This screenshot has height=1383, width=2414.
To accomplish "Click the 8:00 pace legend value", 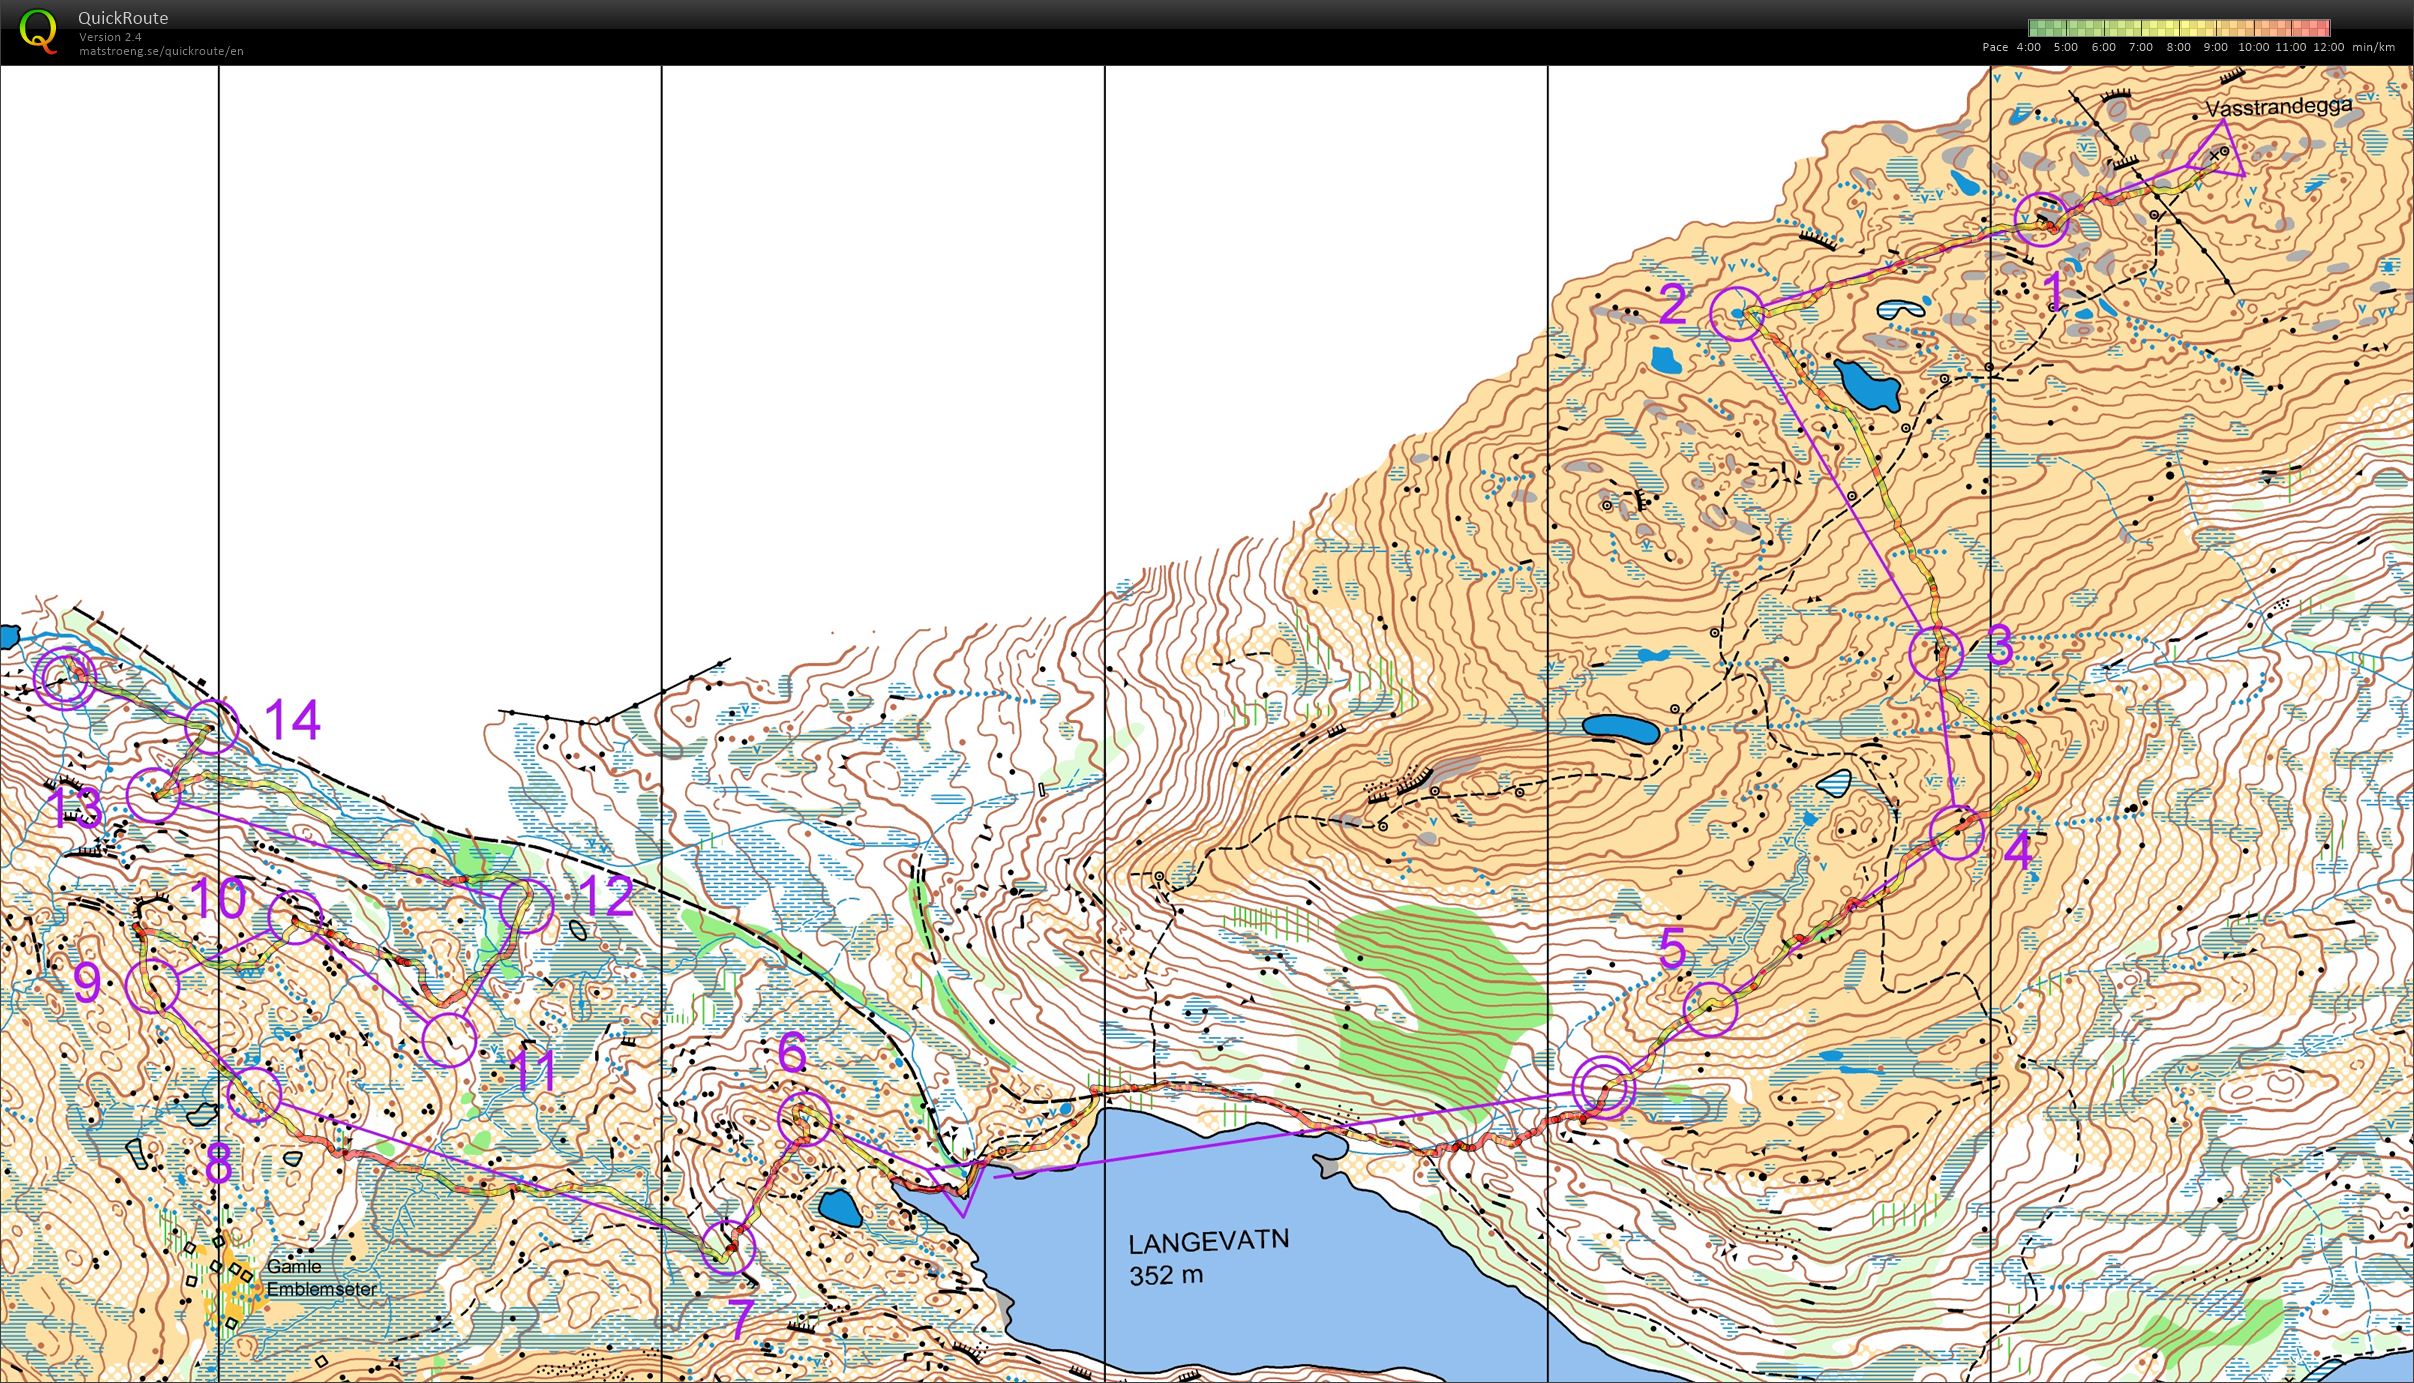I will [2179, 47].
